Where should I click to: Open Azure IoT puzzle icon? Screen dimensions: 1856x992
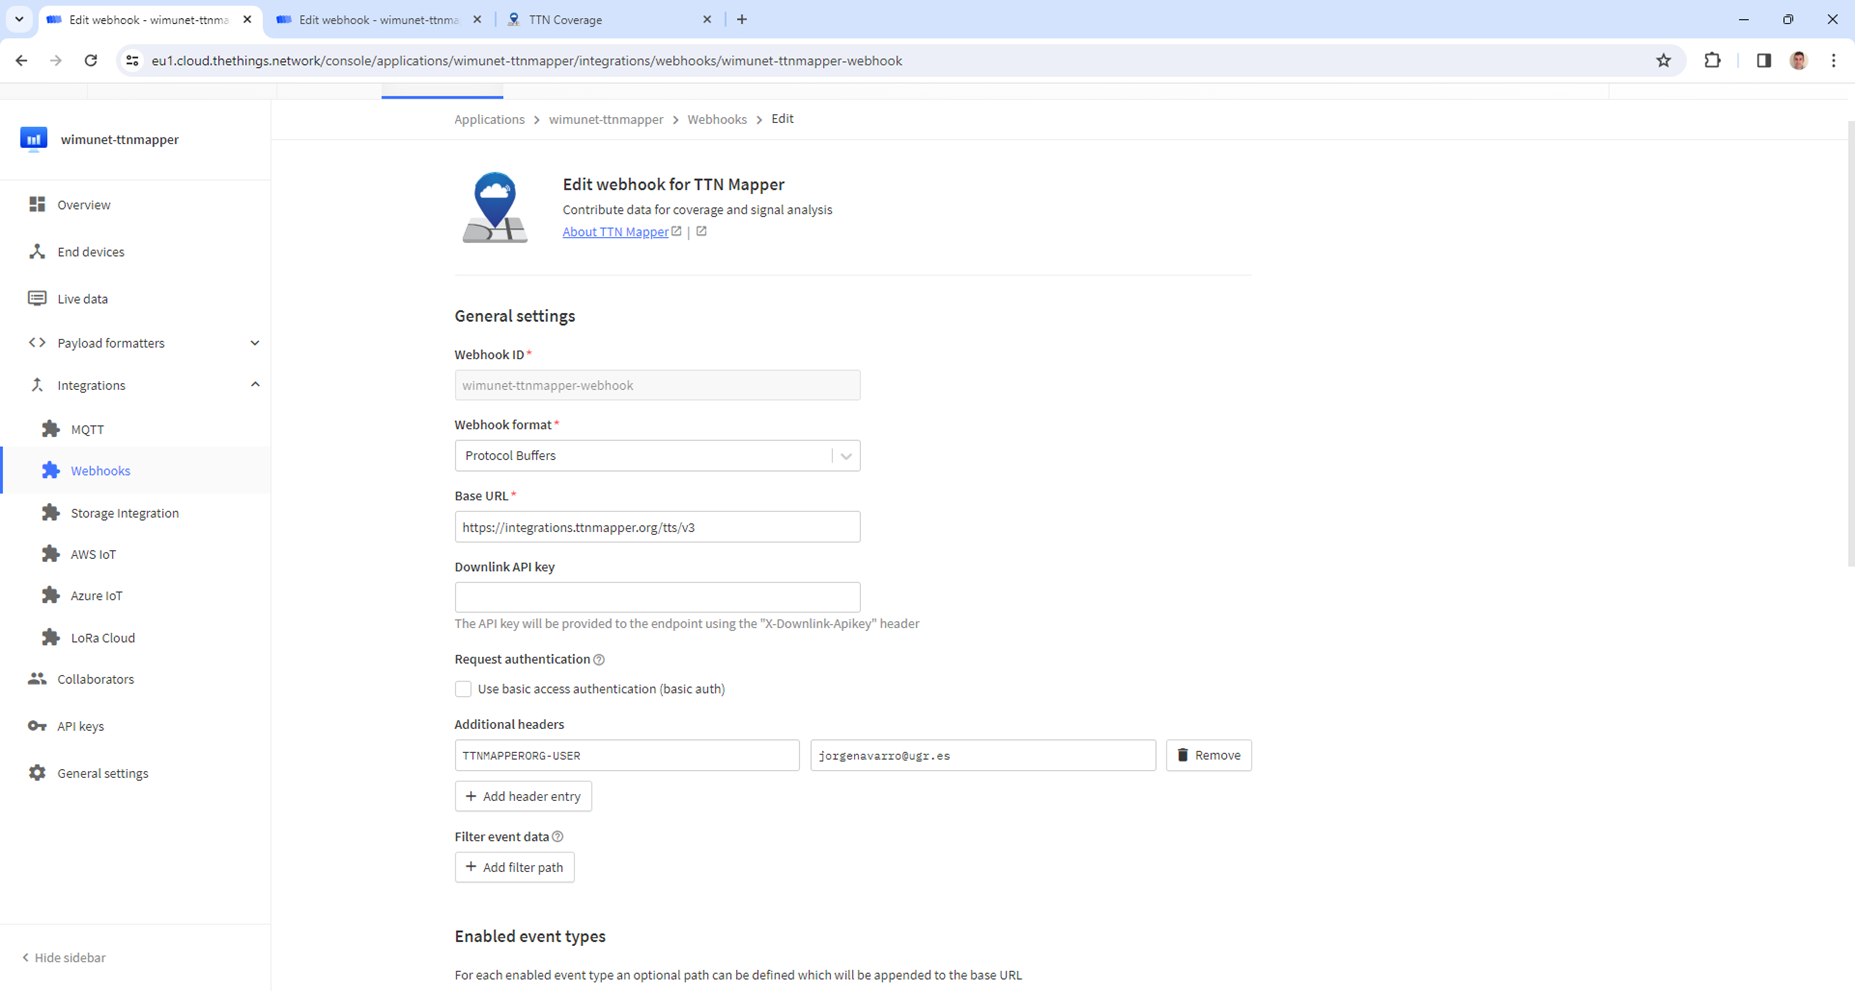click(x=51, y=596)
